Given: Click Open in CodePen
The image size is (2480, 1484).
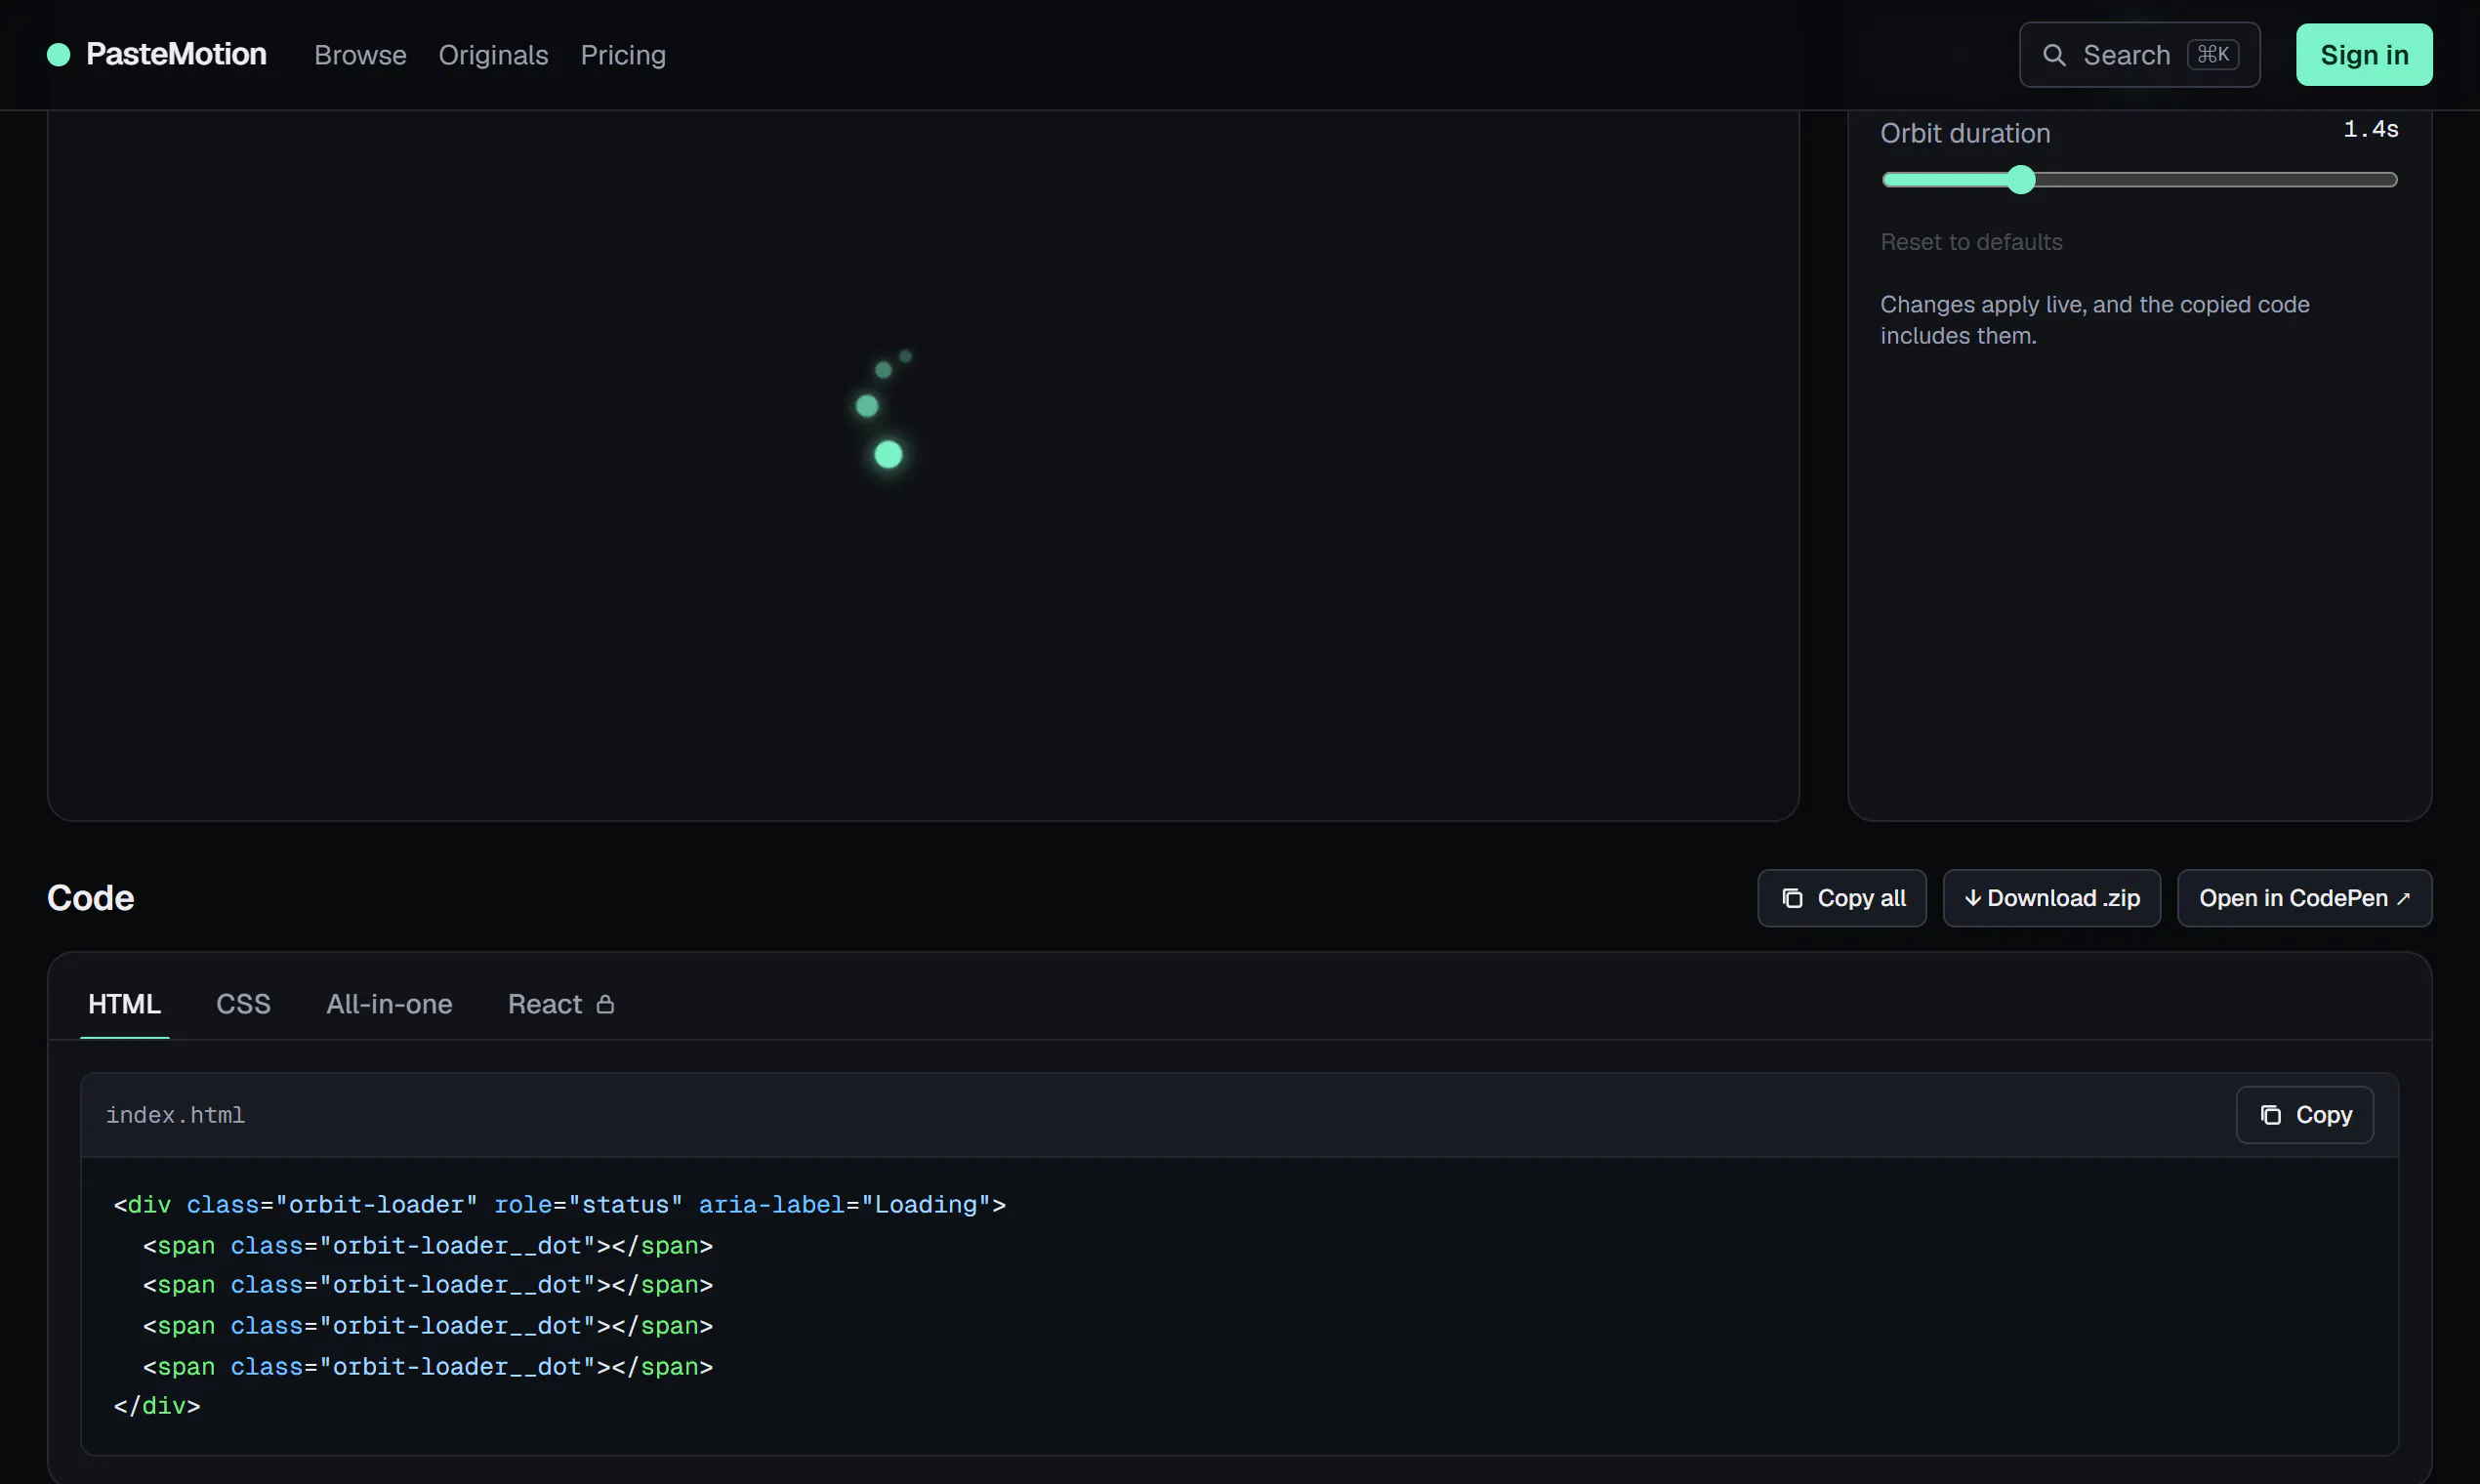Looking at the screenshot, I should [x=2304, y=899].
